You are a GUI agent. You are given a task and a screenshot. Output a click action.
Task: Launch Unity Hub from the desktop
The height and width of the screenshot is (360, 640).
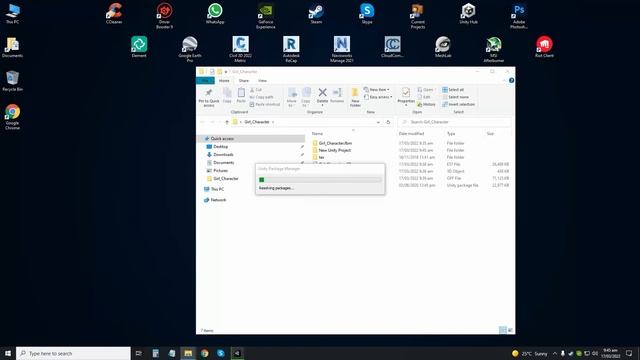click(468, 13)
